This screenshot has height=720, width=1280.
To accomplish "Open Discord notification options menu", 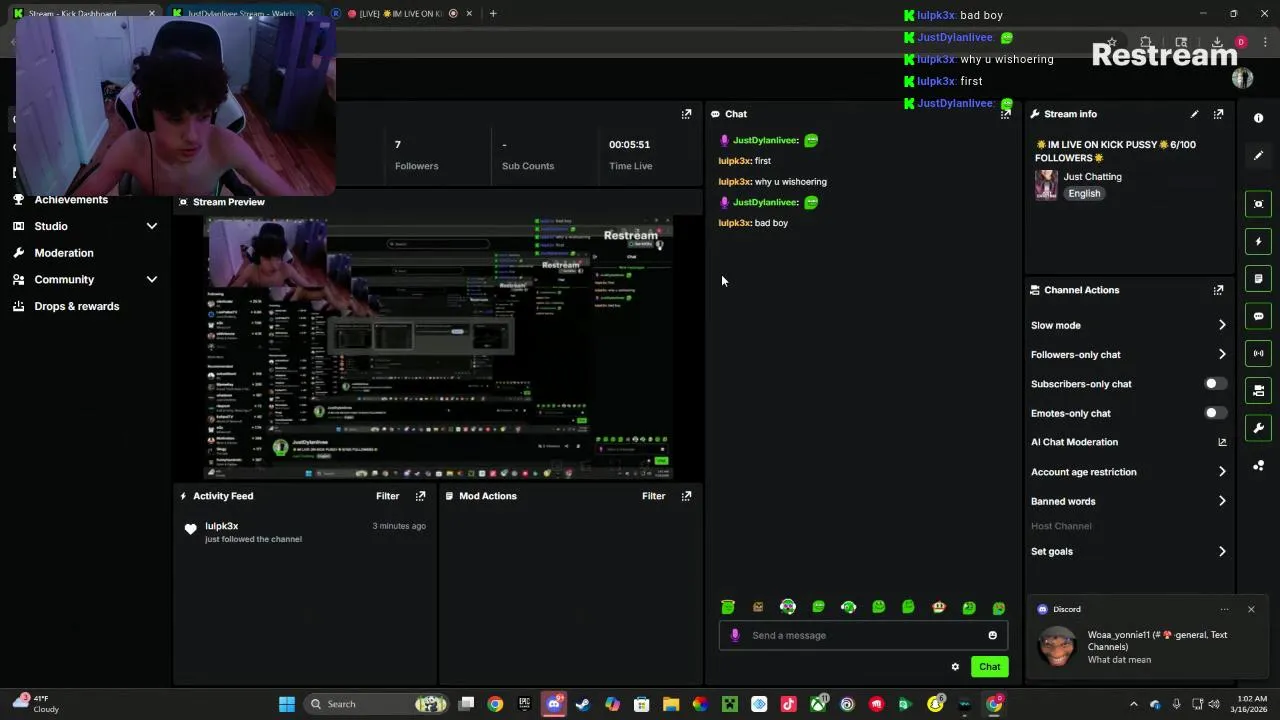I will click(x=1224, y=609).
